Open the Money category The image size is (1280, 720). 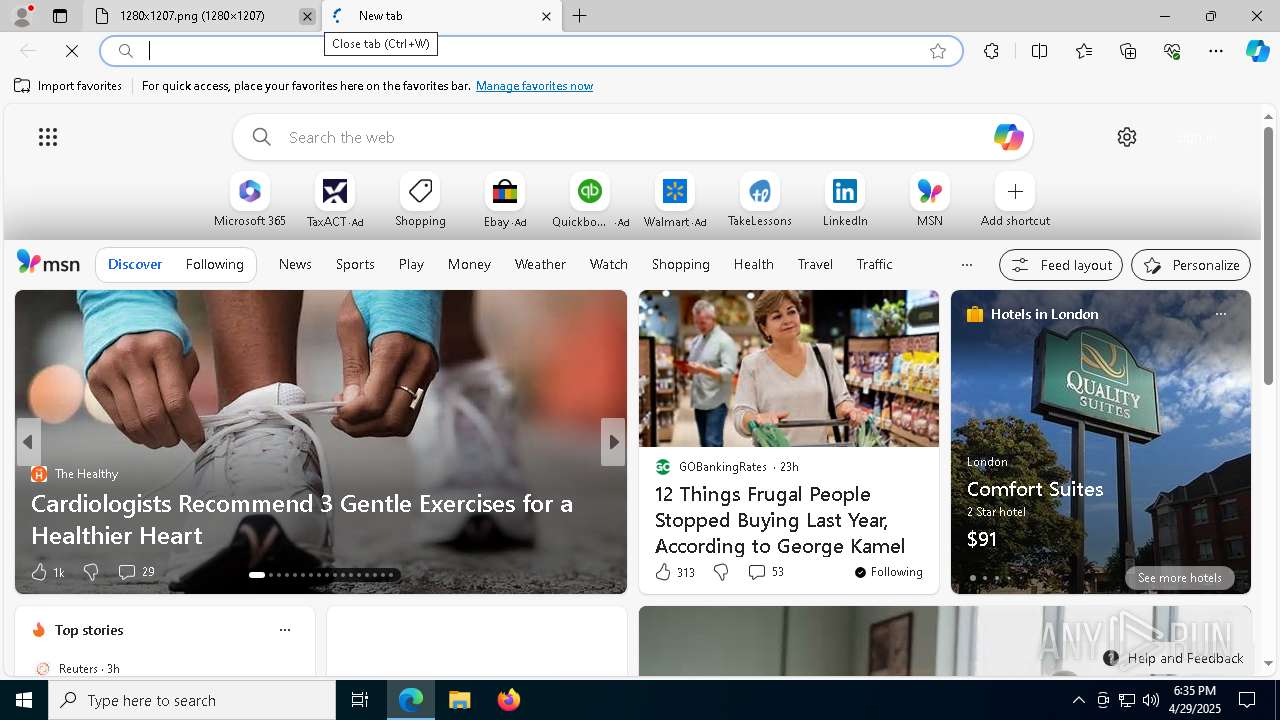(x=469, y=264)
